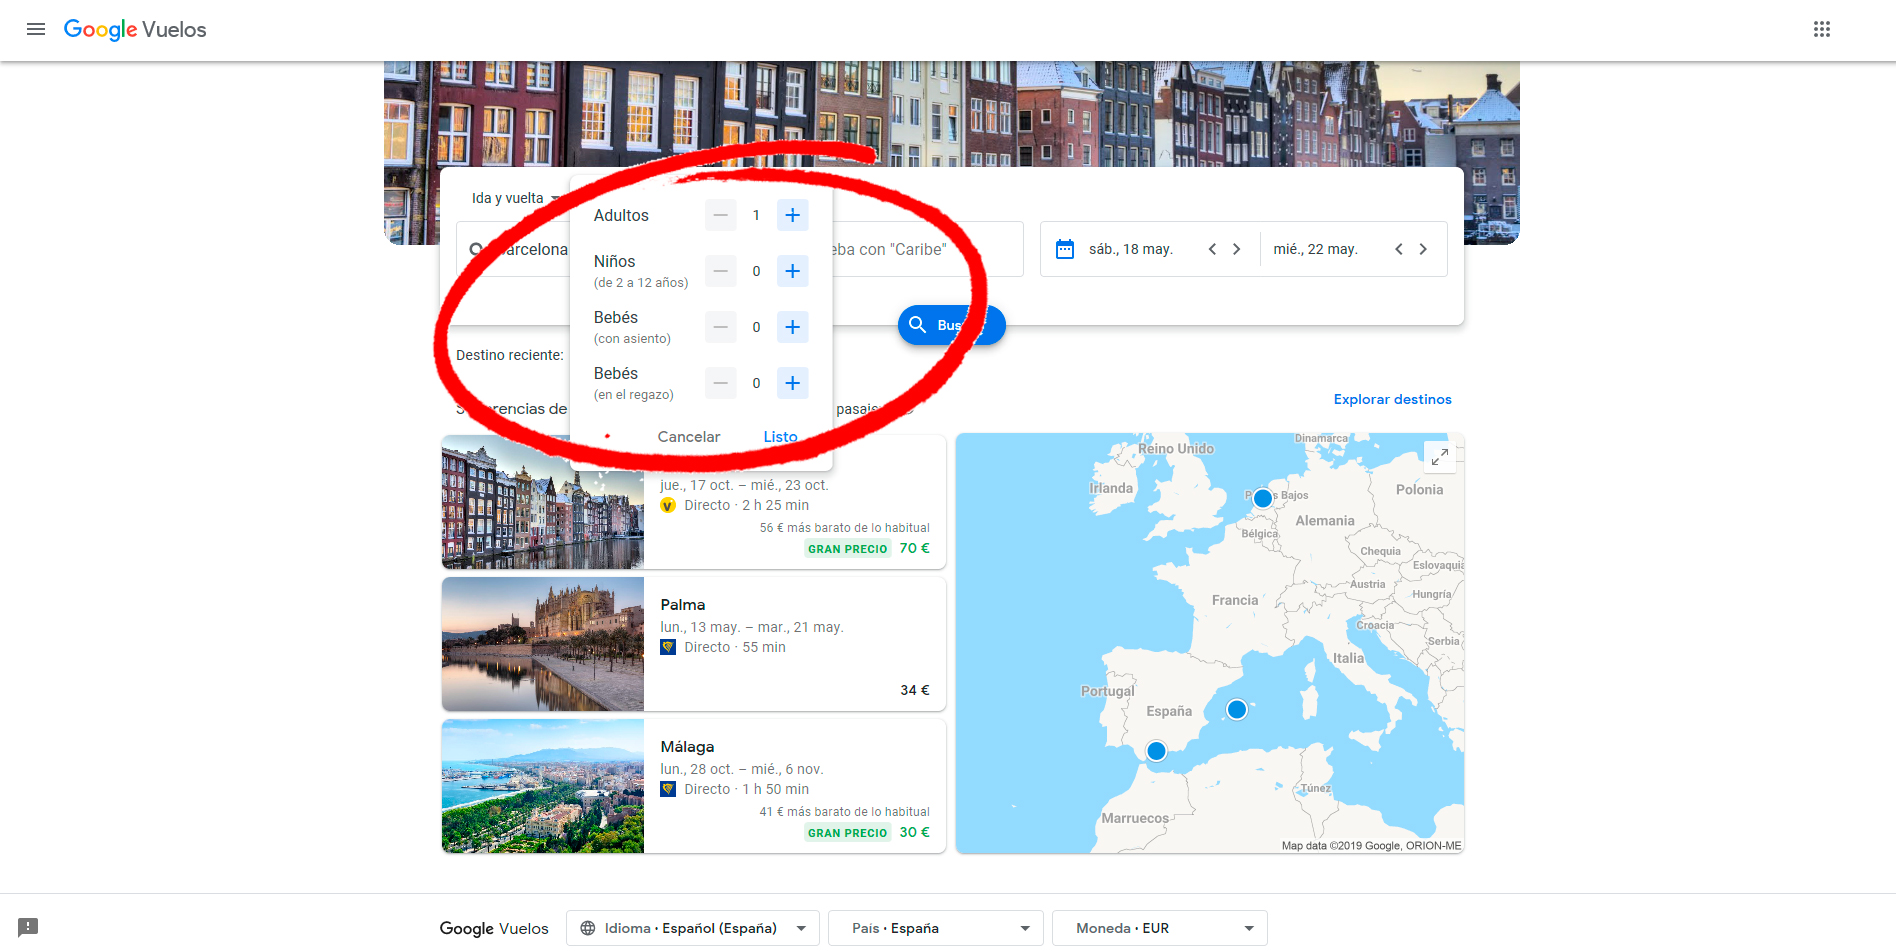Add one child in Niños row
The image size is (1896, 951).
[x=792, y=271]
